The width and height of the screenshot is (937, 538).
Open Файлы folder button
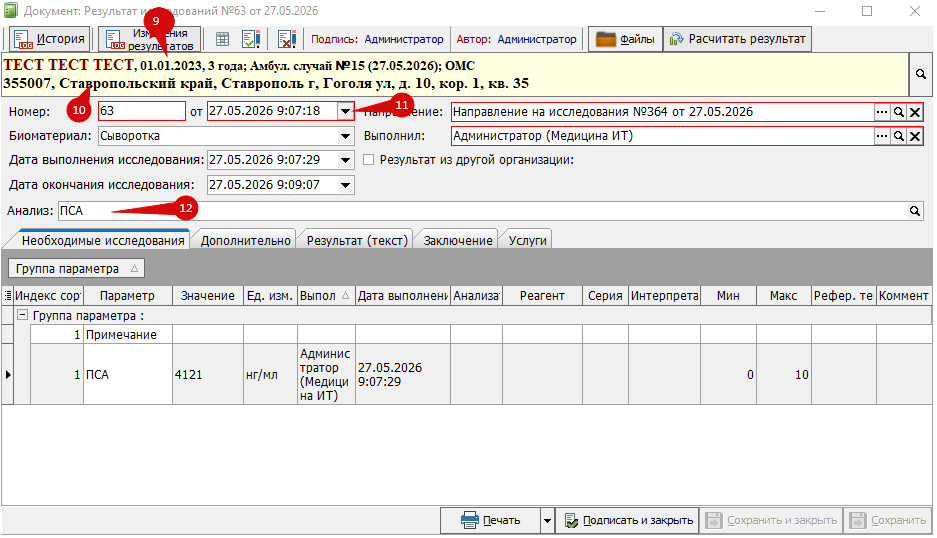pos(626,39)
